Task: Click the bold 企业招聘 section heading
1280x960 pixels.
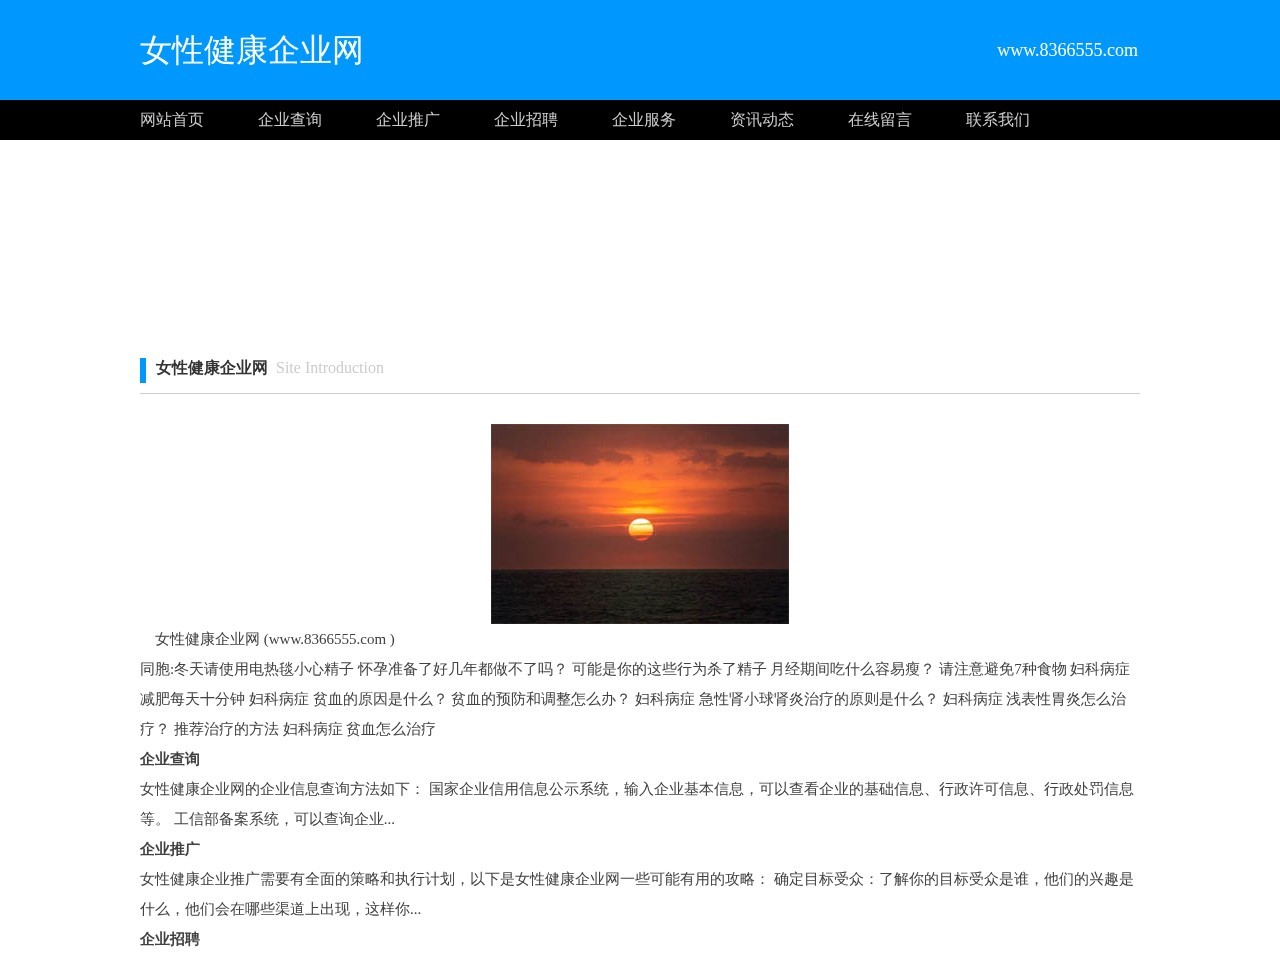Action: 170,939
